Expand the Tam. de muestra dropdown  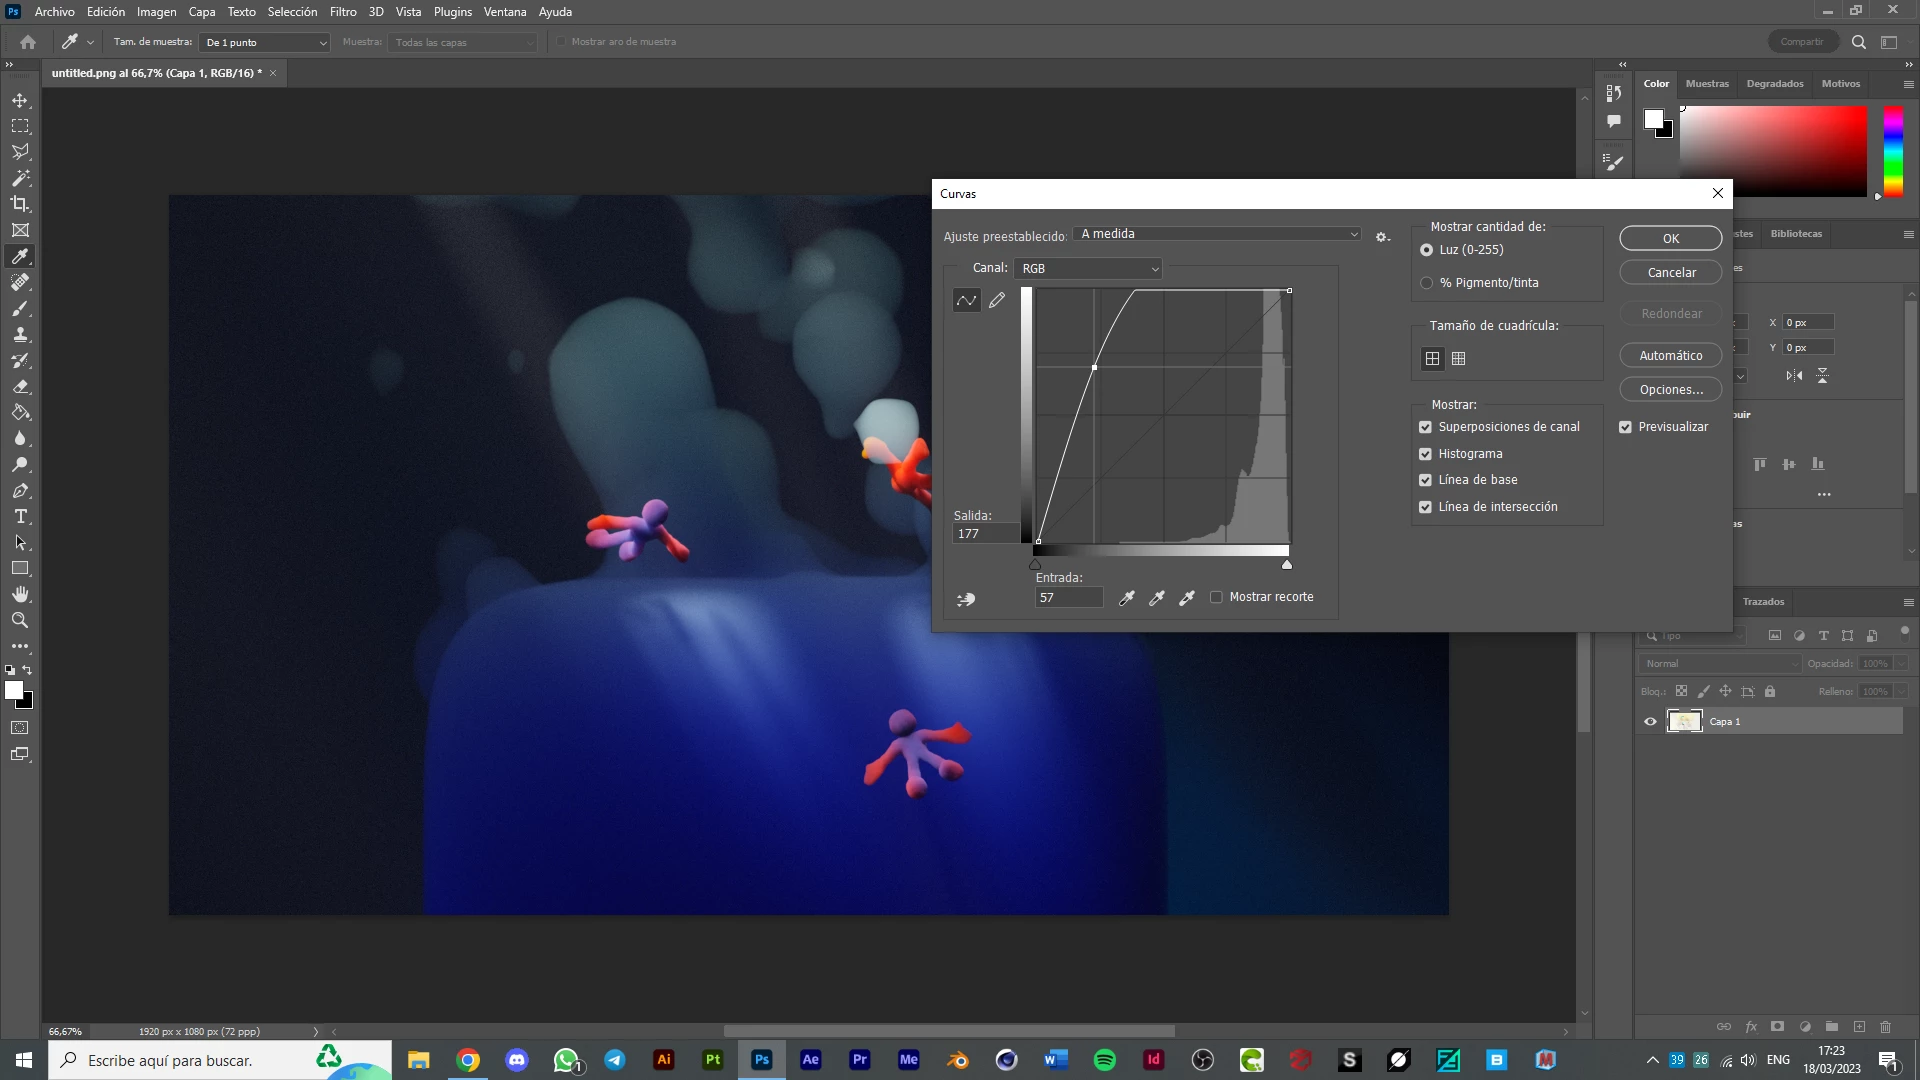pos(265,43)
